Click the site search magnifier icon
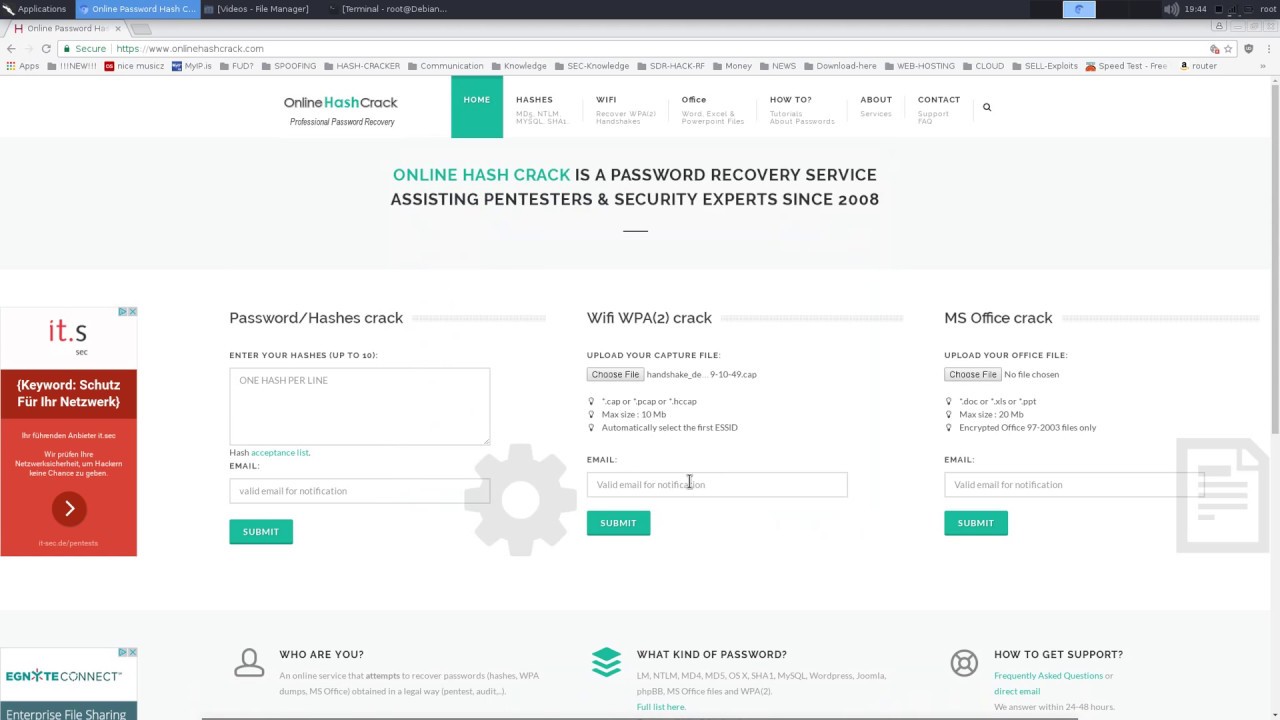 (987, 107)
